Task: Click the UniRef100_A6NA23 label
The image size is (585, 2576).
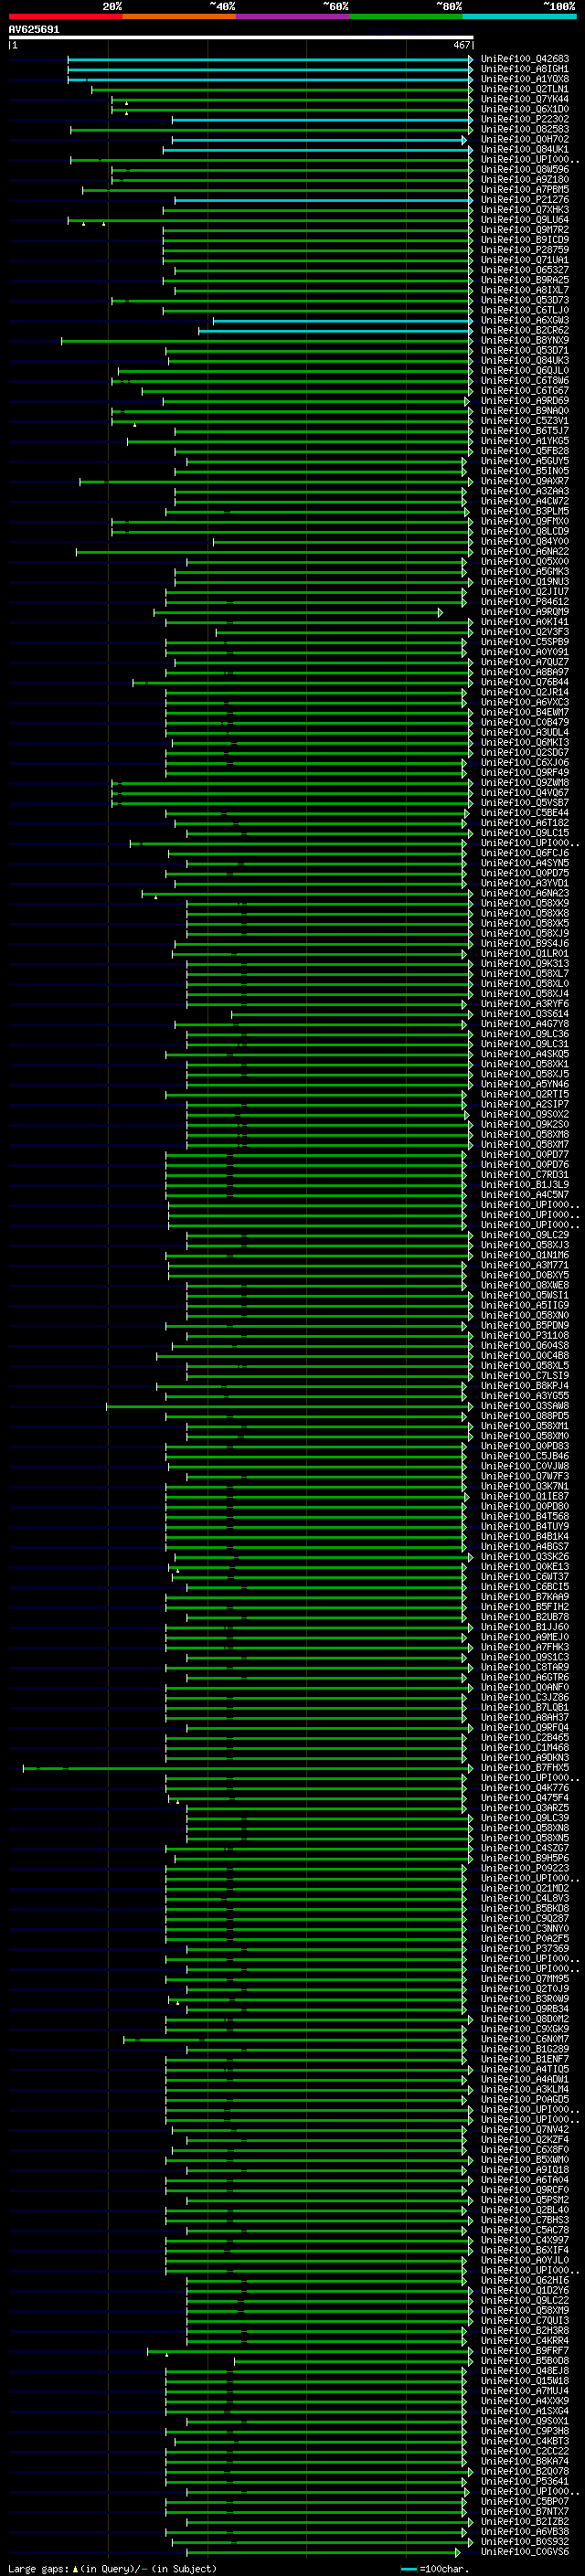Action: (x=525, y=893)
